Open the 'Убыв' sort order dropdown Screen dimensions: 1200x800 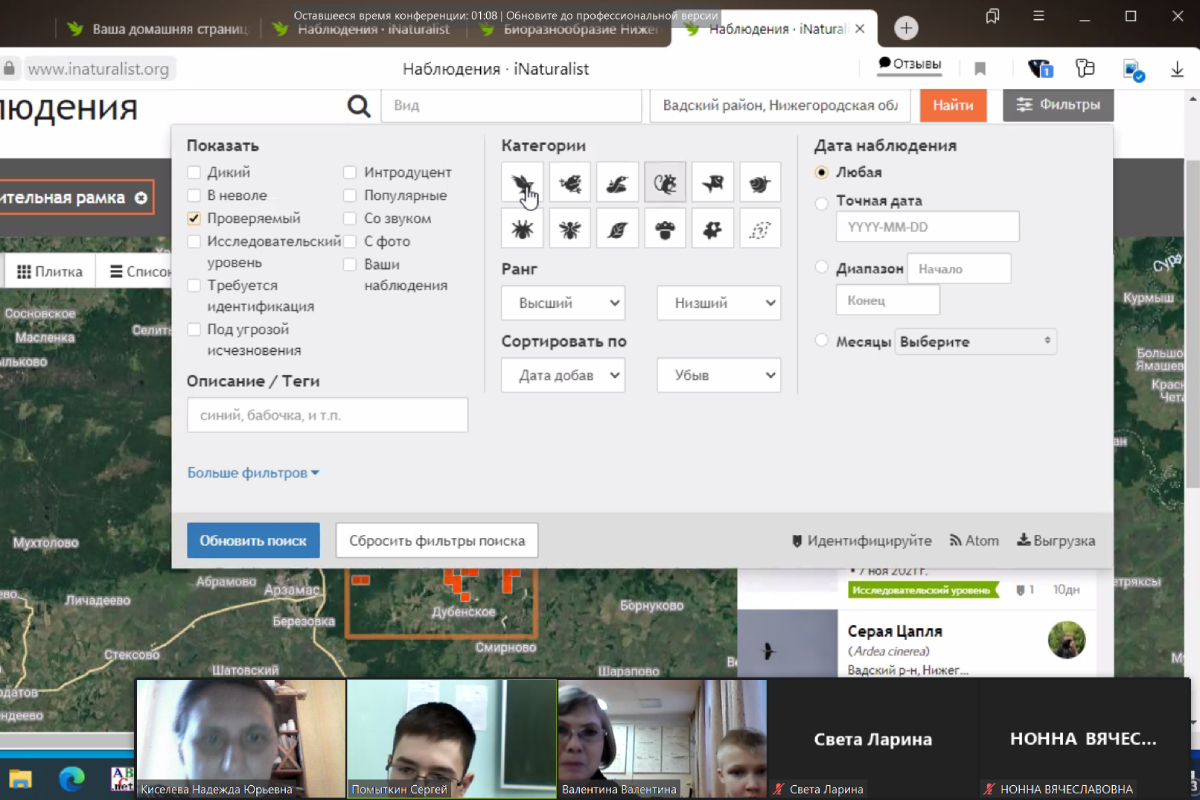pyautogui.click(x=719, y=375)
